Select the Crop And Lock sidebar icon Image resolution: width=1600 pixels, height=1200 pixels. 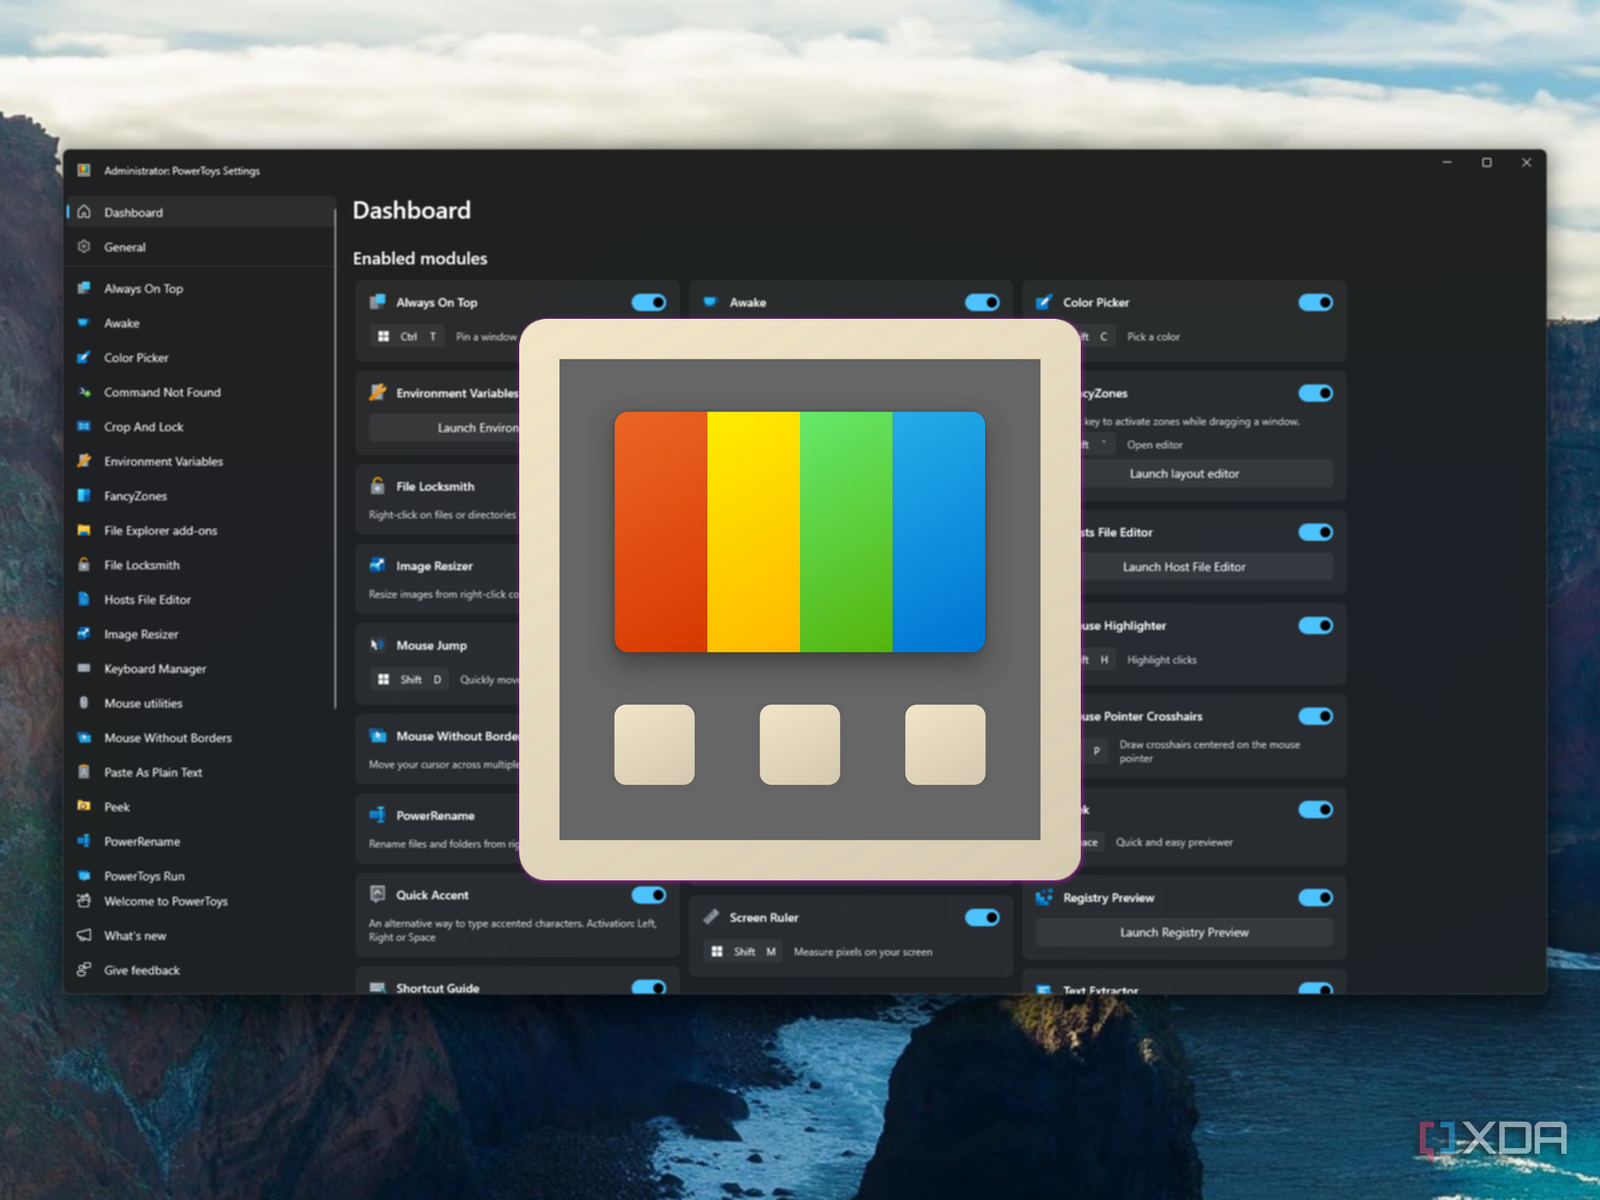(x=84, y=427)
